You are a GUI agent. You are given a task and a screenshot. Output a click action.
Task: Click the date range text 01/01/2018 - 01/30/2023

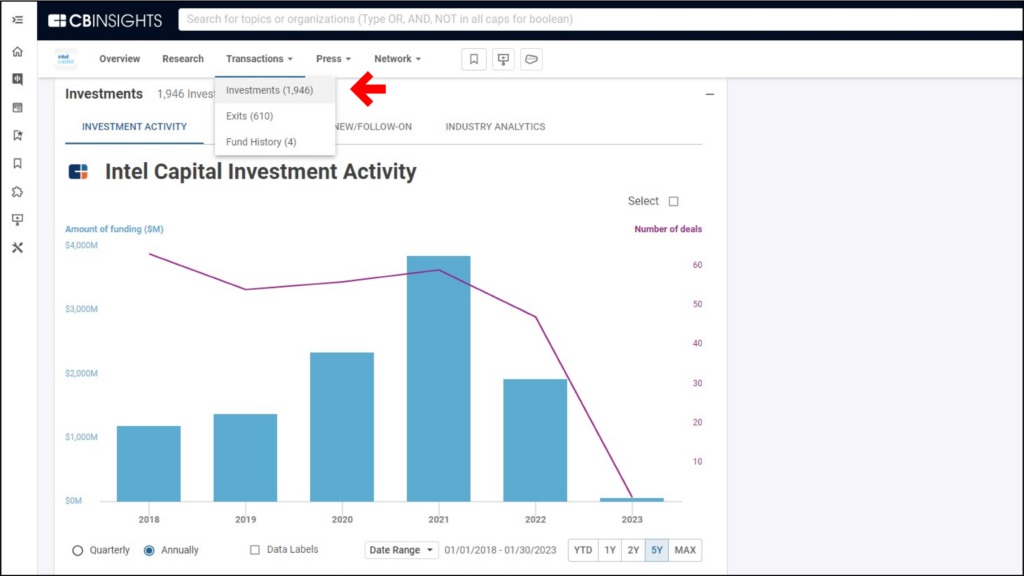coord(500,550)
